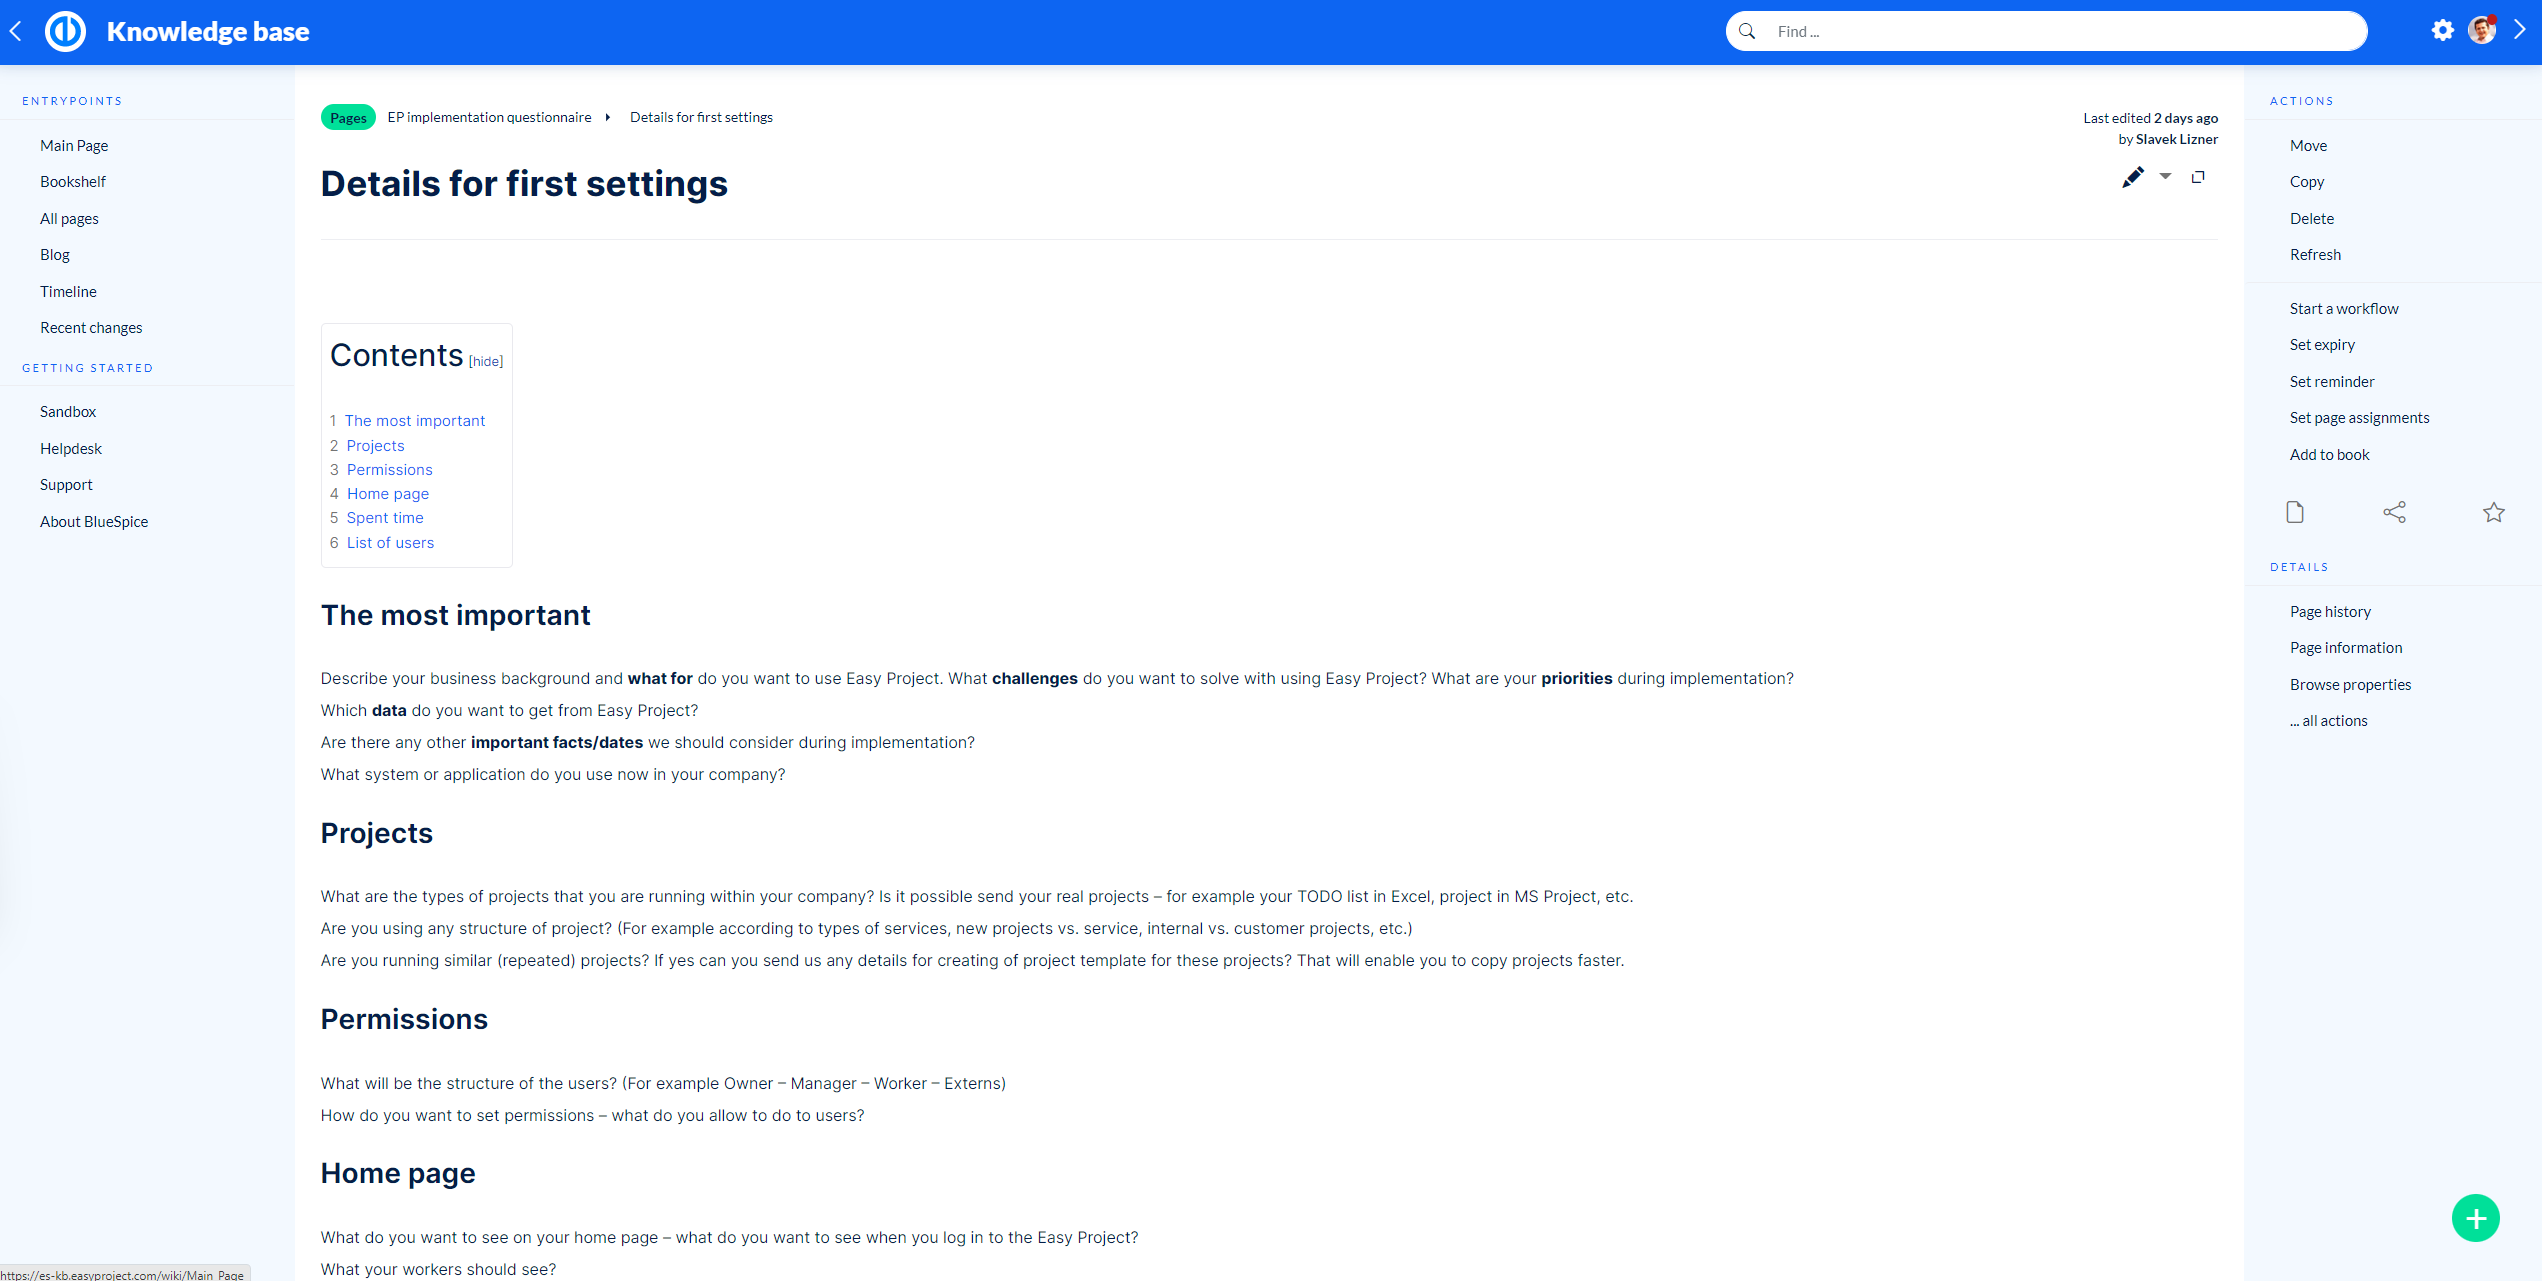Open the 'EP implementation questionnaire' breadcrumb link
The image size is (2542, 1281).
tap(488, 116)
